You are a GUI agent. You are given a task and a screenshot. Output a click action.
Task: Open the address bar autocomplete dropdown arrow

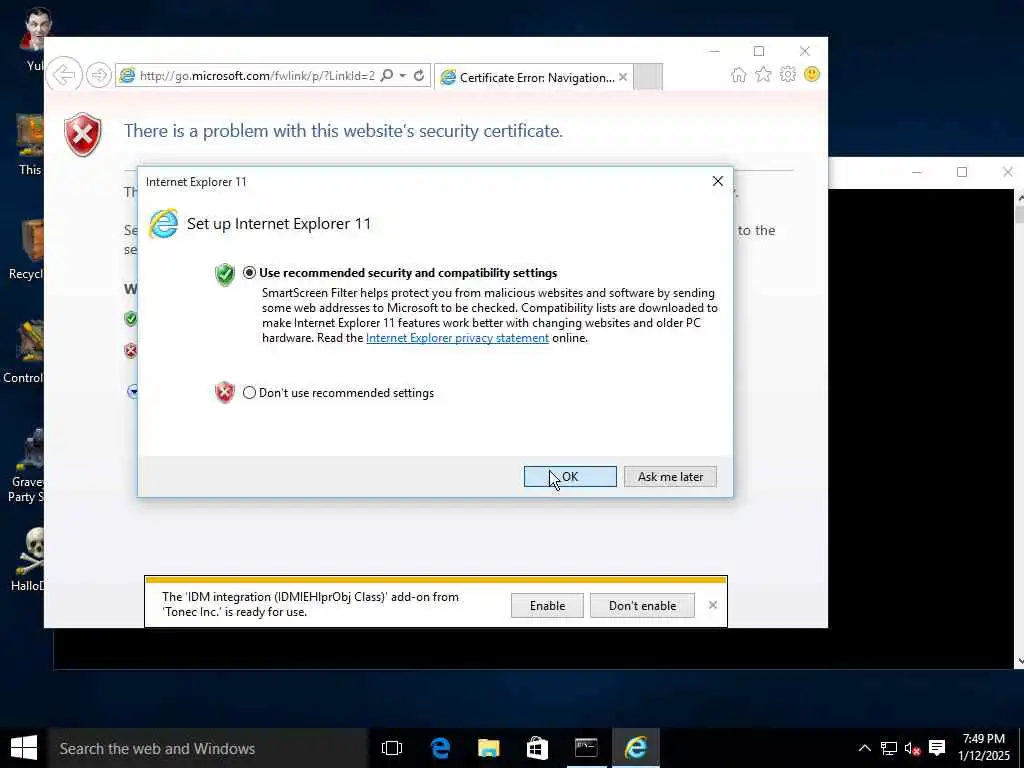tap(403, 76)
